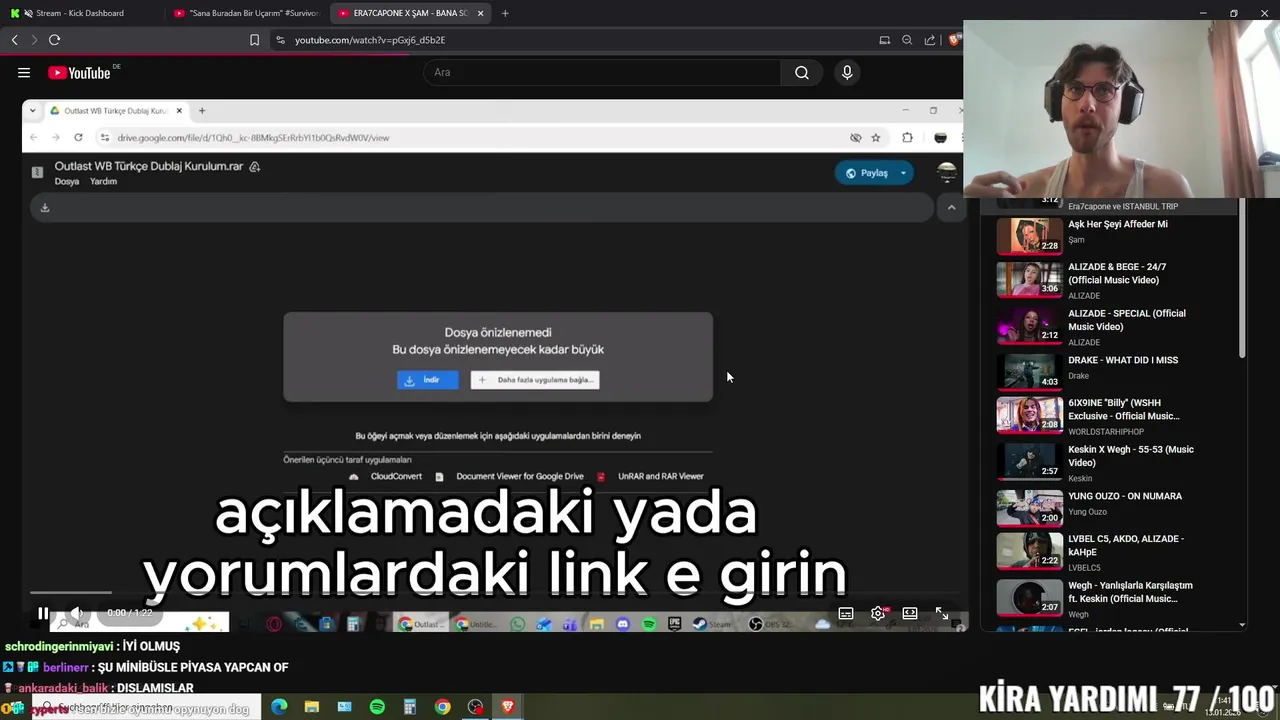
Task: Open File Explorer from the taskbar
Action: tap(312, 707)
